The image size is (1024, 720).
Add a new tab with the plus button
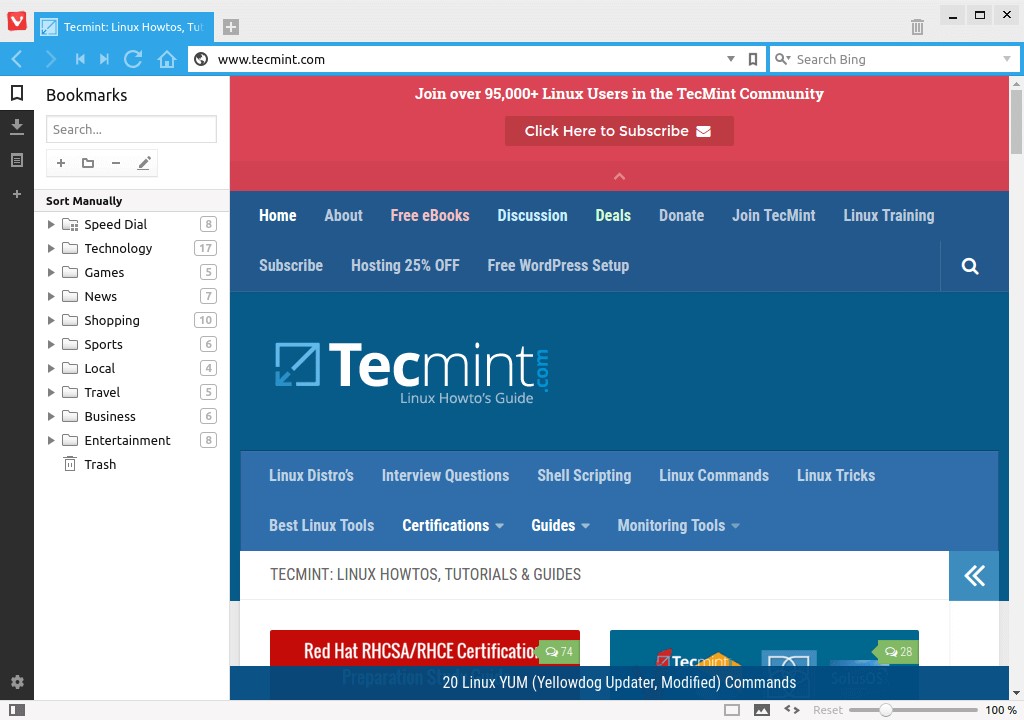tap(231, 27)
